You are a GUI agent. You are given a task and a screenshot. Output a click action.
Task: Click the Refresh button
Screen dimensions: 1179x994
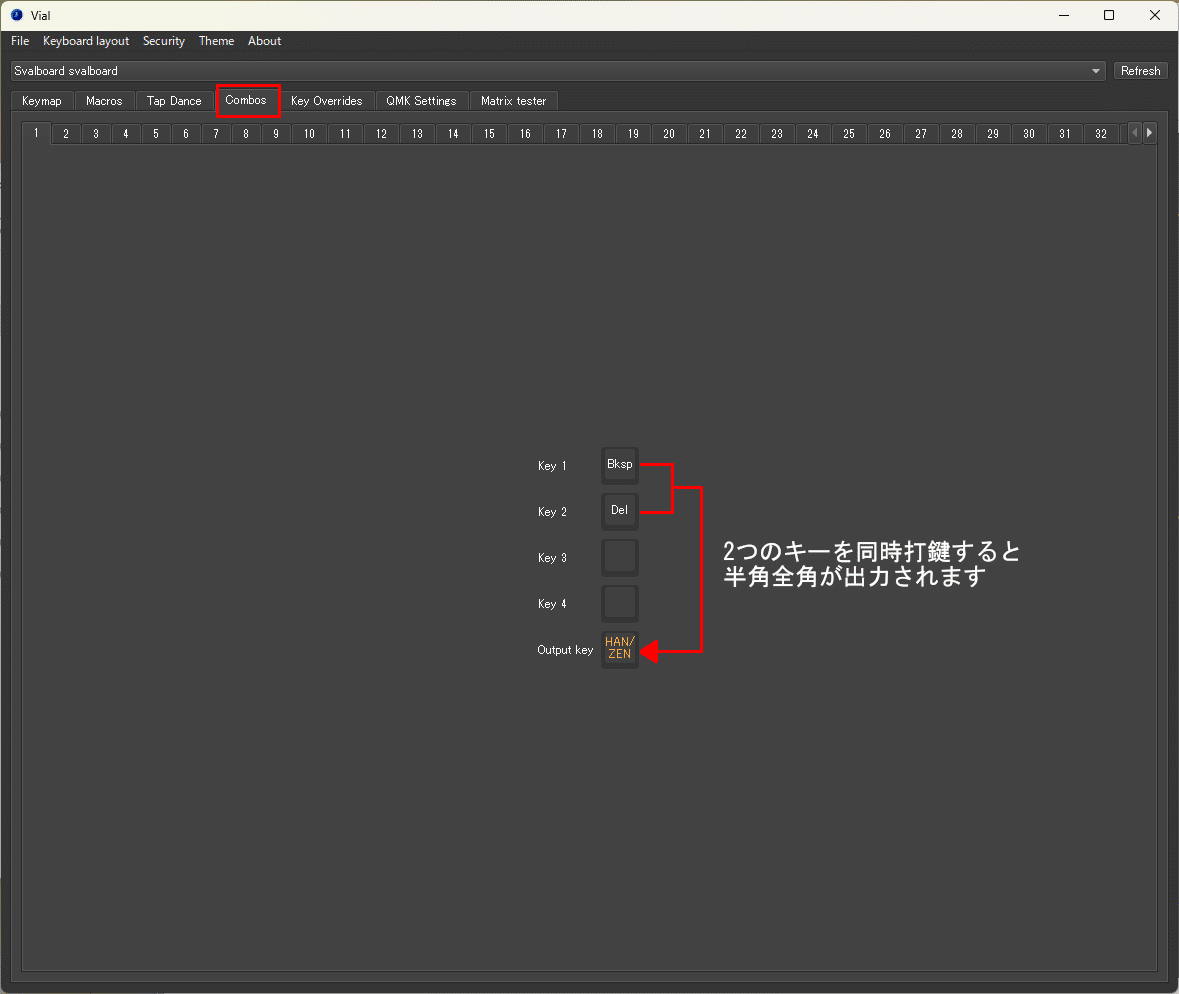tap(1140, 71)
